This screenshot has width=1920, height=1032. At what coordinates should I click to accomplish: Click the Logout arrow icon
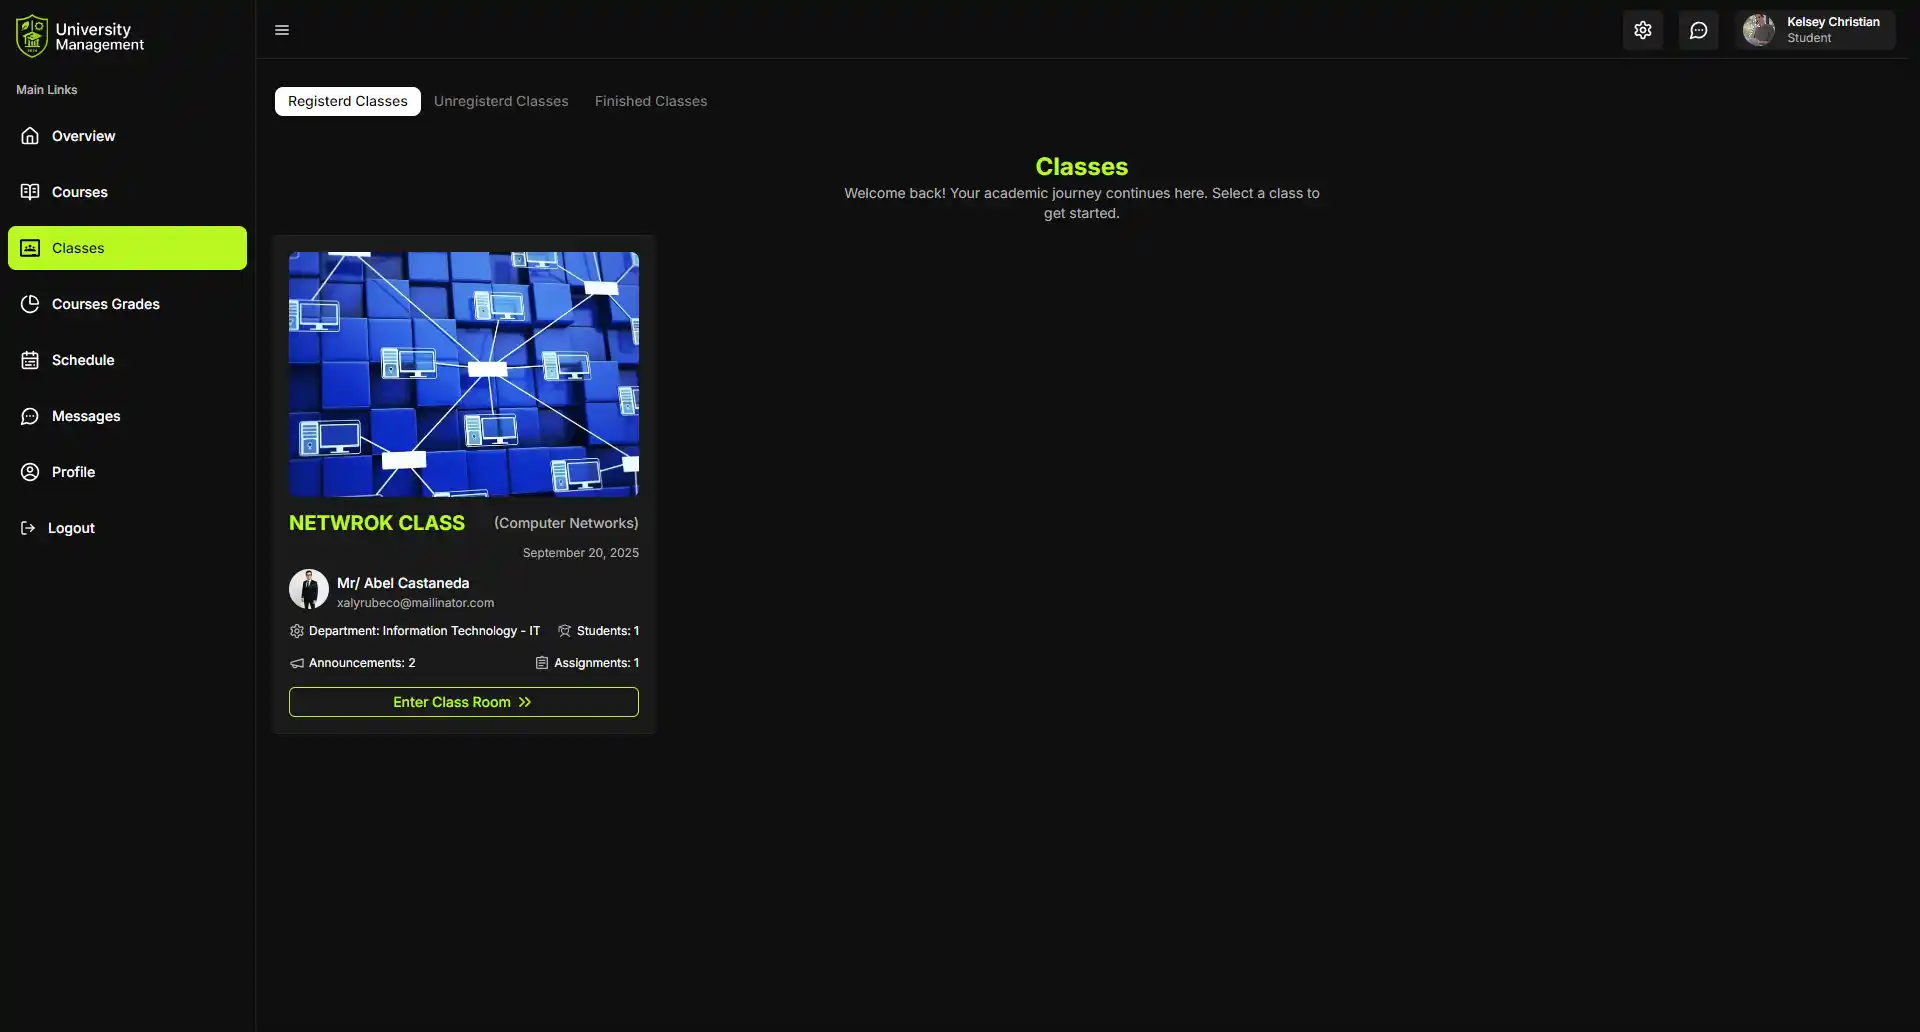tap(27, 527)
